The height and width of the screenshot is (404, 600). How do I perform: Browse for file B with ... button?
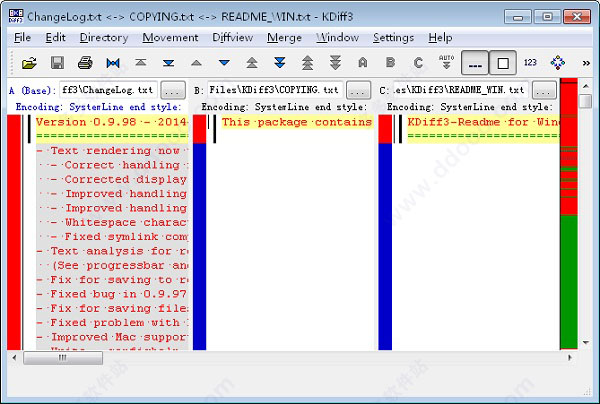[x=359, y=91]
